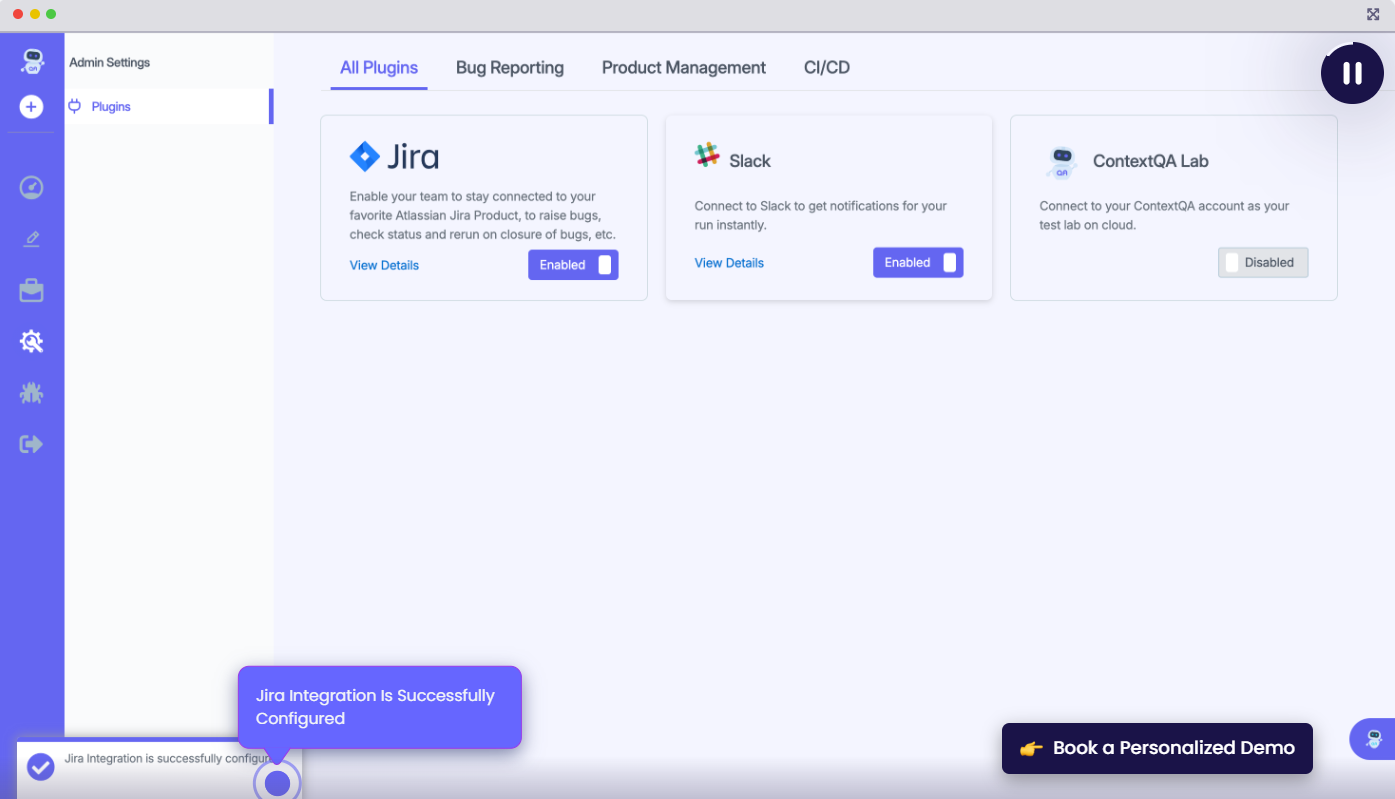Viewport: 1395px width, 799px height.
Task: Open the briefcase icon in sidebar
Action: (x=32, y=291)
